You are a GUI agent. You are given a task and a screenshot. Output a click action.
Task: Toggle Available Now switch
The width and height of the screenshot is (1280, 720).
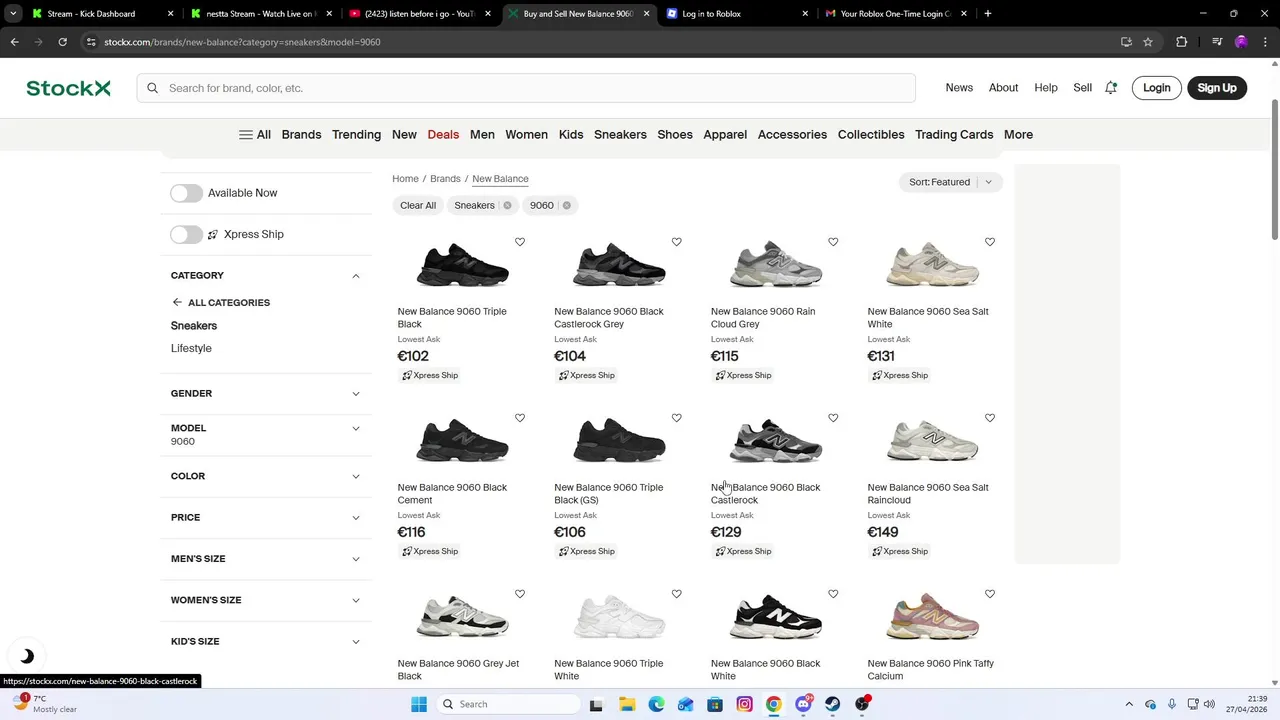pos(186,193)
